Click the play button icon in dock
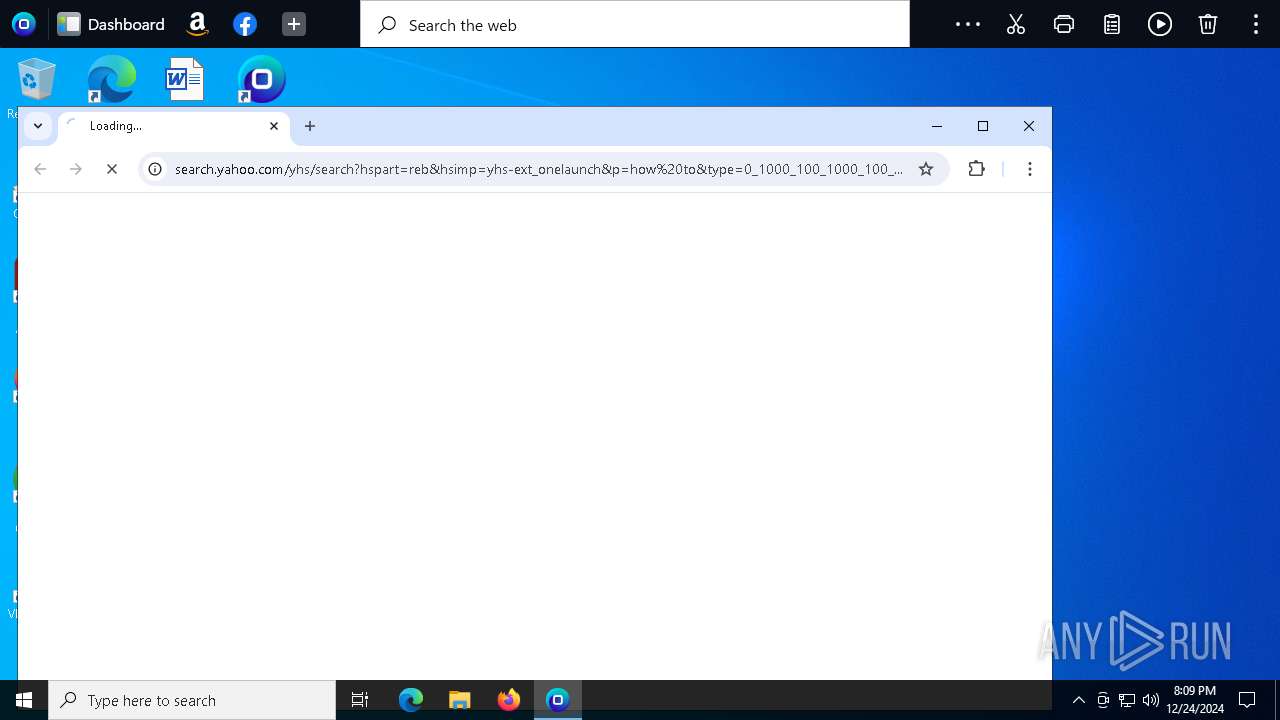This screenshot has height=720, width=1280. coord(1160,24)
